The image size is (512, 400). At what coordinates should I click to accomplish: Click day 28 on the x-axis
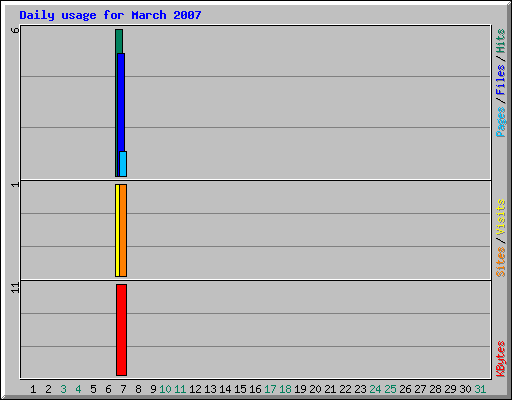[x=435, y=389]
